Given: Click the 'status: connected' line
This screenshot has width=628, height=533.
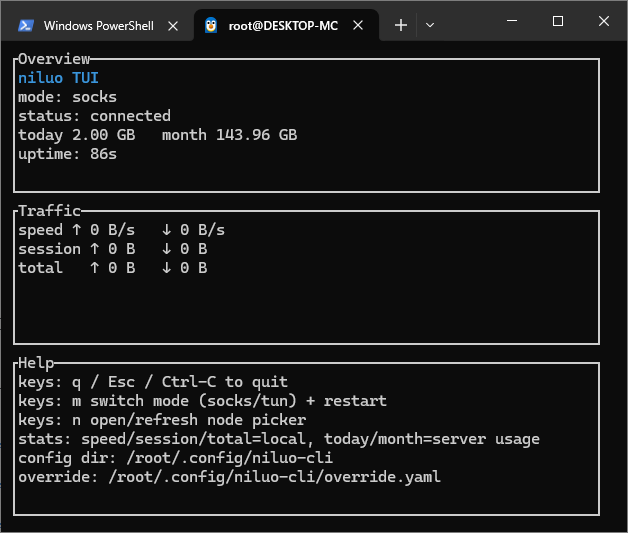Looking at the screenshot, I should point(95,116).
